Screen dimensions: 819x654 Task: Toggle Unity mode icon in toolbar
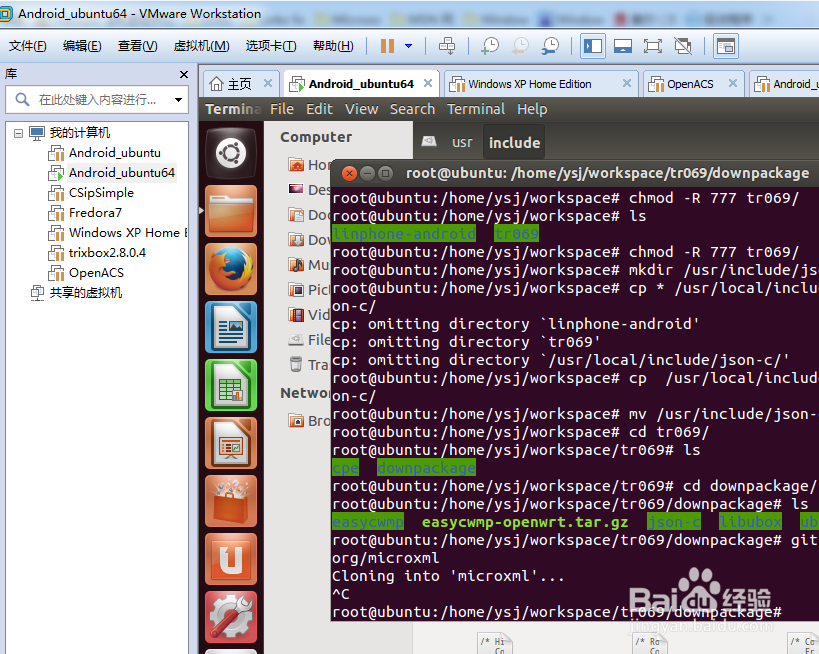[683, 46]
